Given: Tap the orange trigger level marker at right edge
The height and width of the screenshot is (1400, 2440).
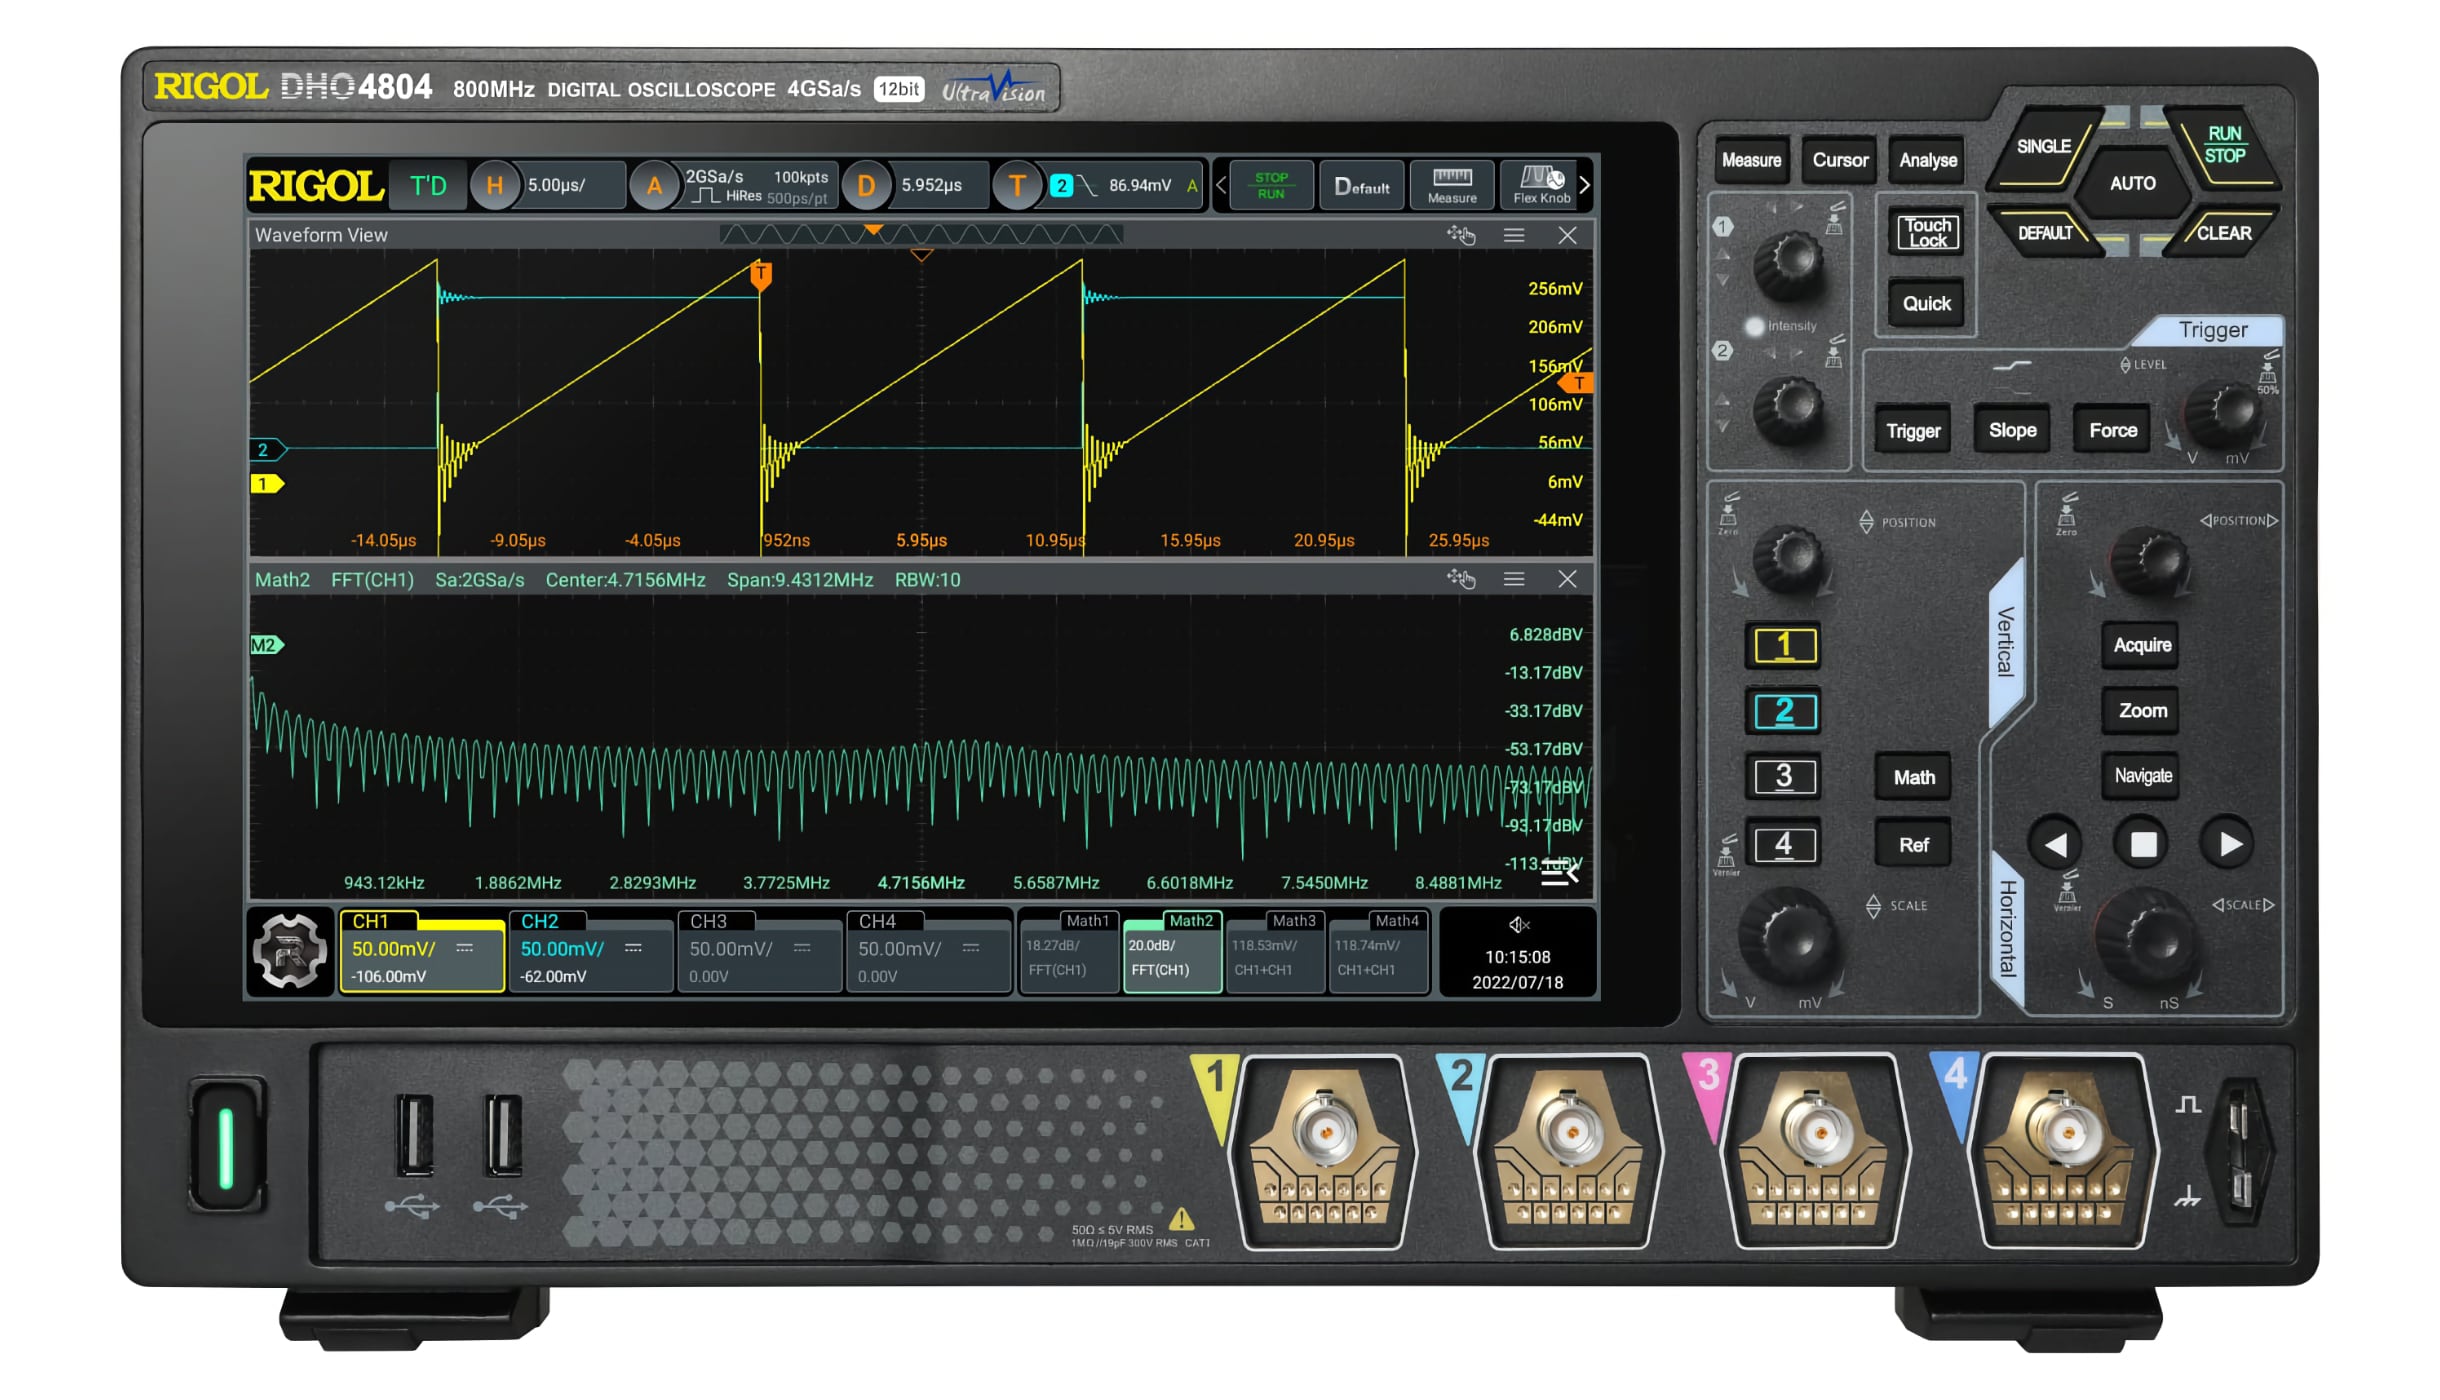Looking at the screenshot, I should pyautogui.click(x=1576, y=383).
